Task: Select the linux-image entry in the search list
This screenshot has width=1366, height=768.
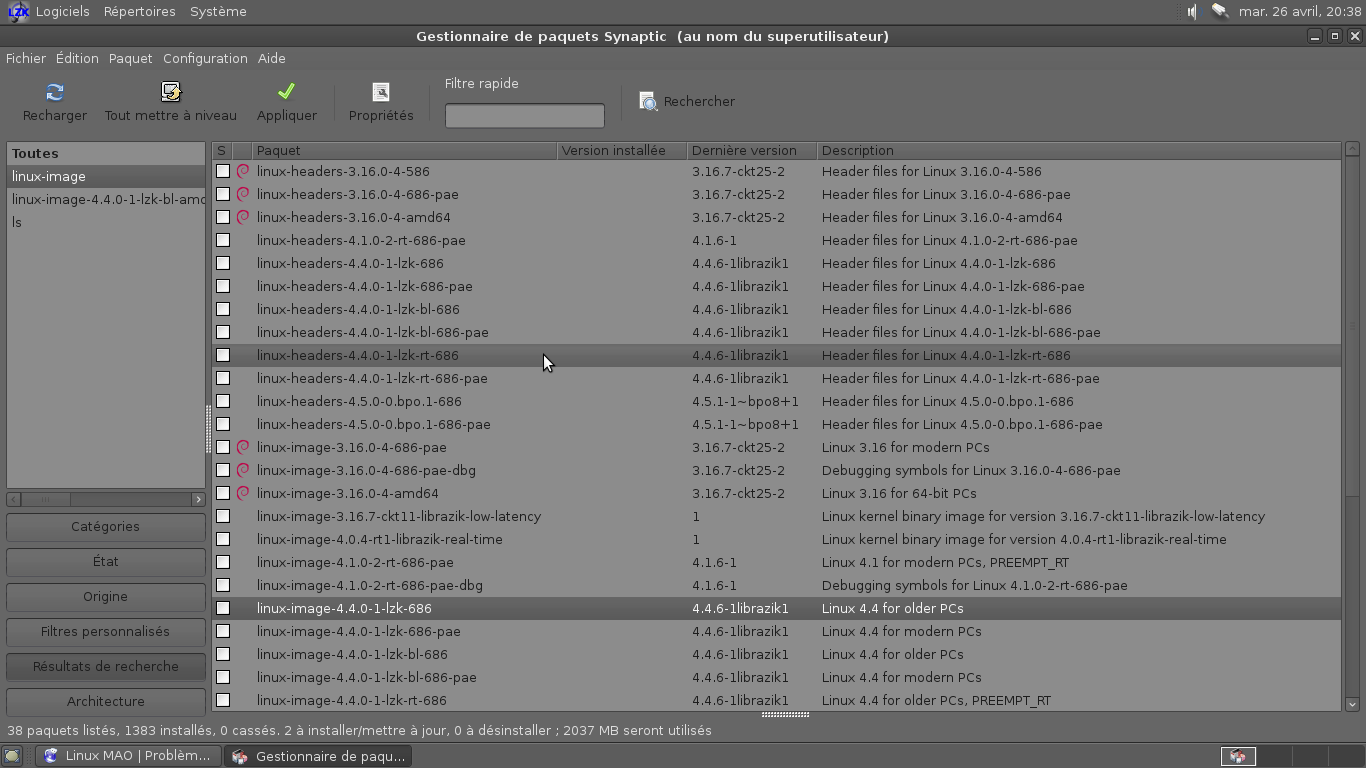Action: click(x=106, y=177)
